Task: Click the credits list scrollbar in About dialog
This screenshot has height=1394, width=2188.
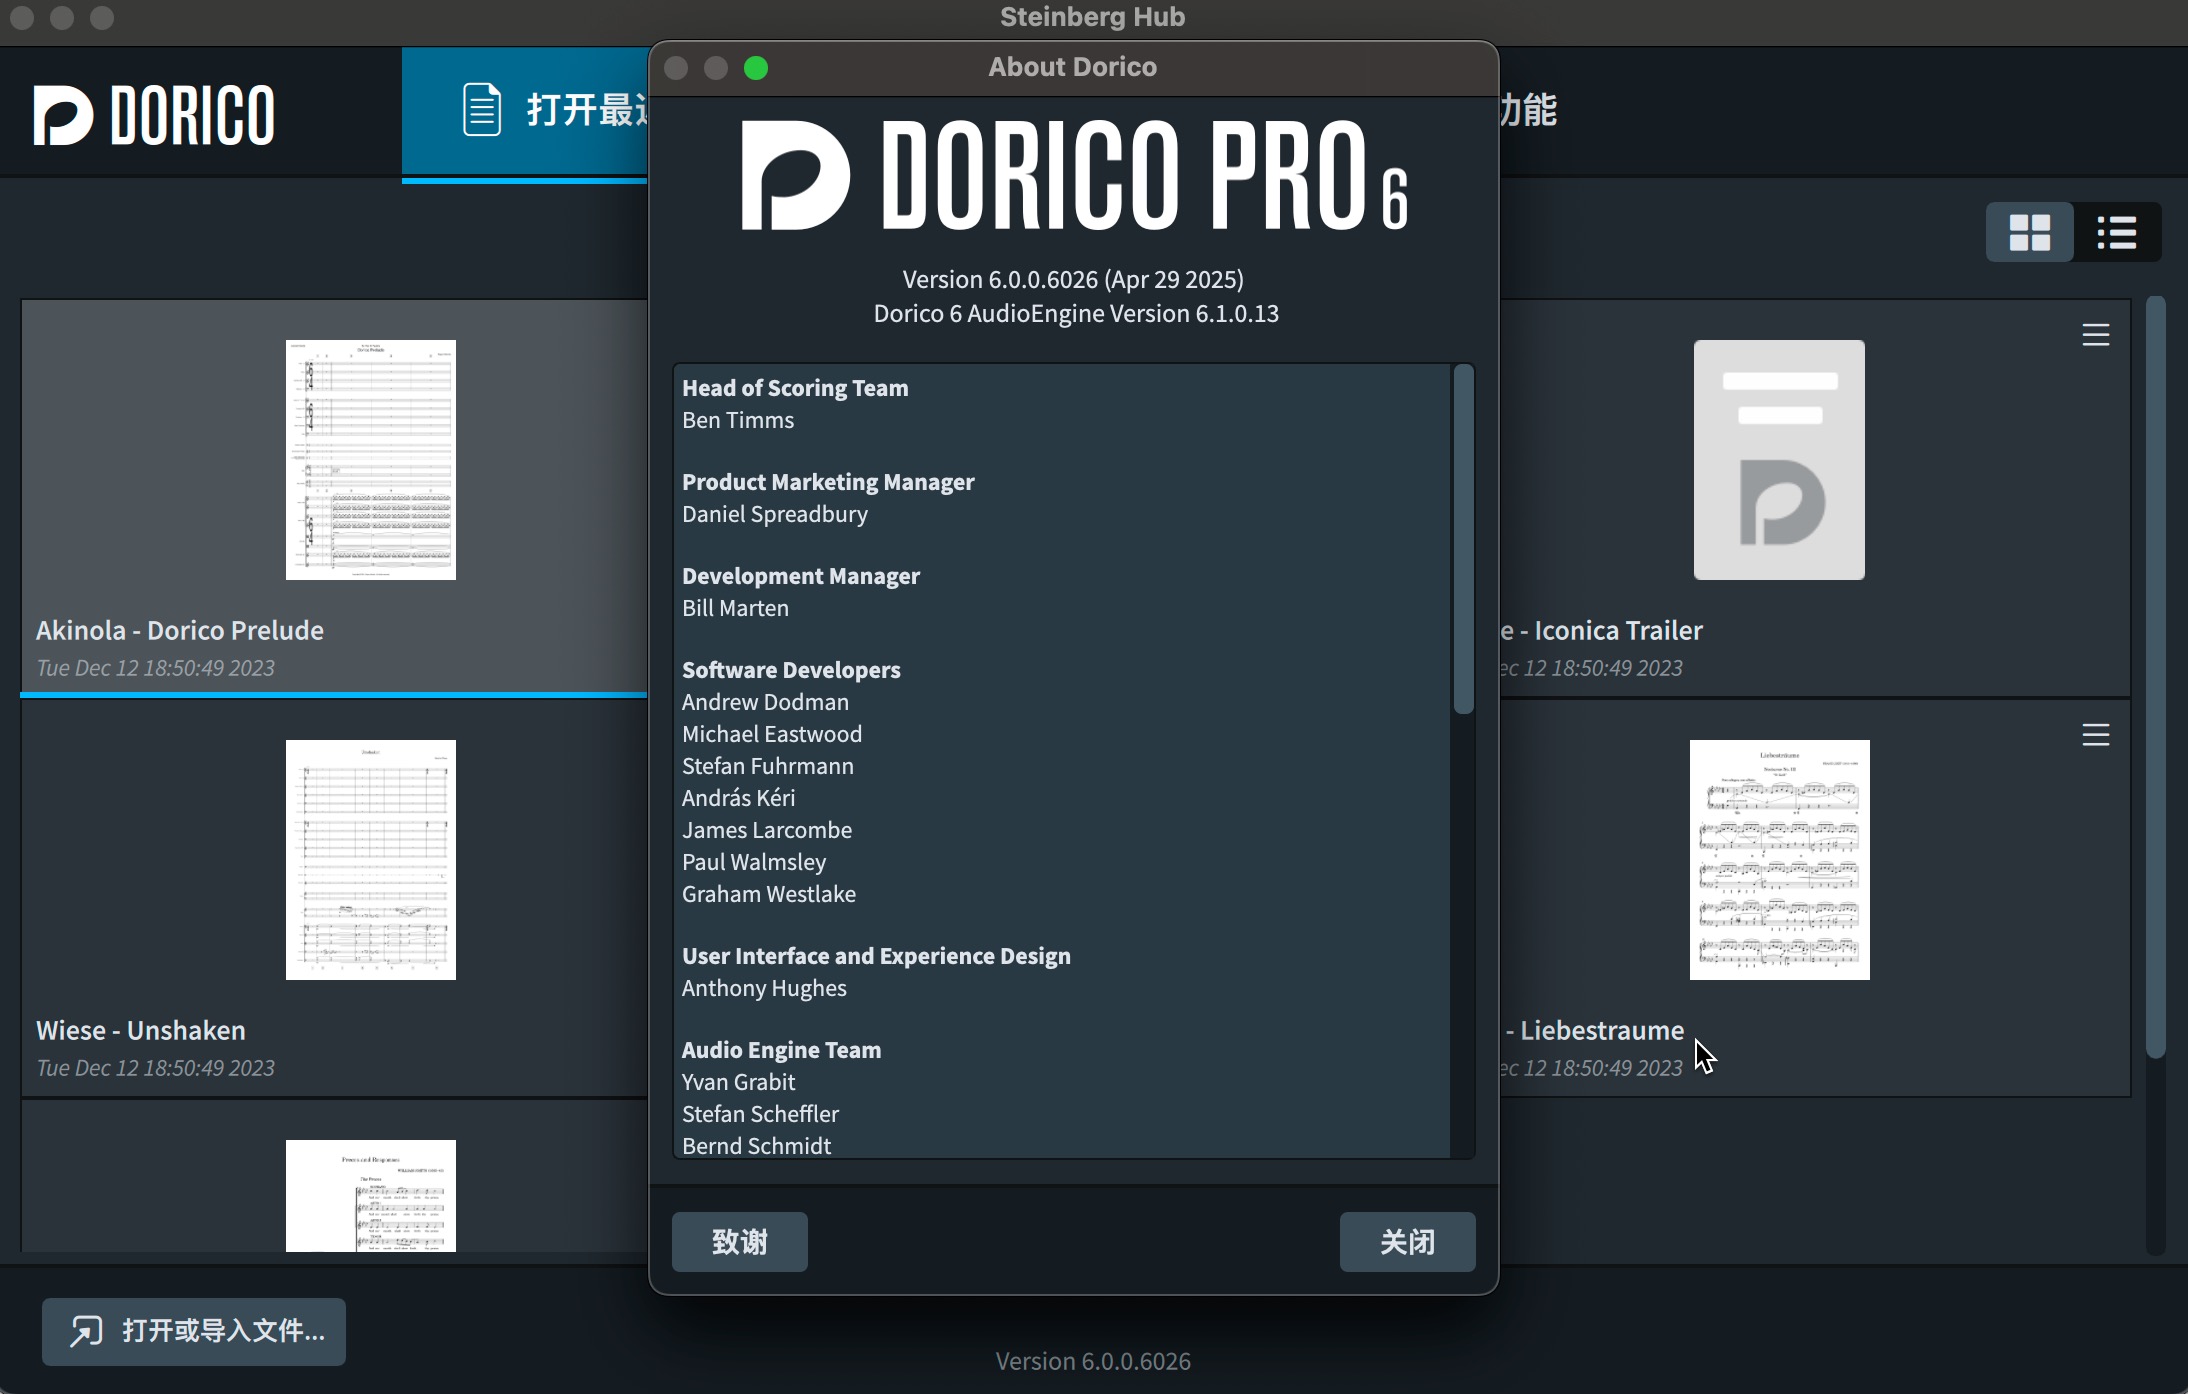Action: tap(1463, 540)
